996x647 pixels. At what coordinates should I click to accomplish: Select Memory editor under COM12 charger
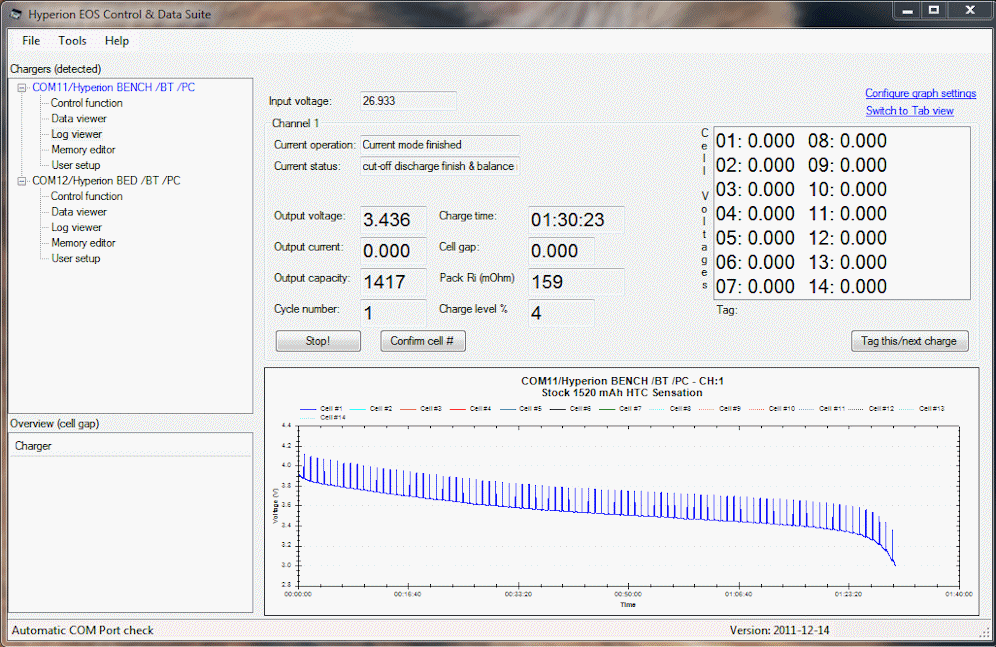(x=83, y=243)
